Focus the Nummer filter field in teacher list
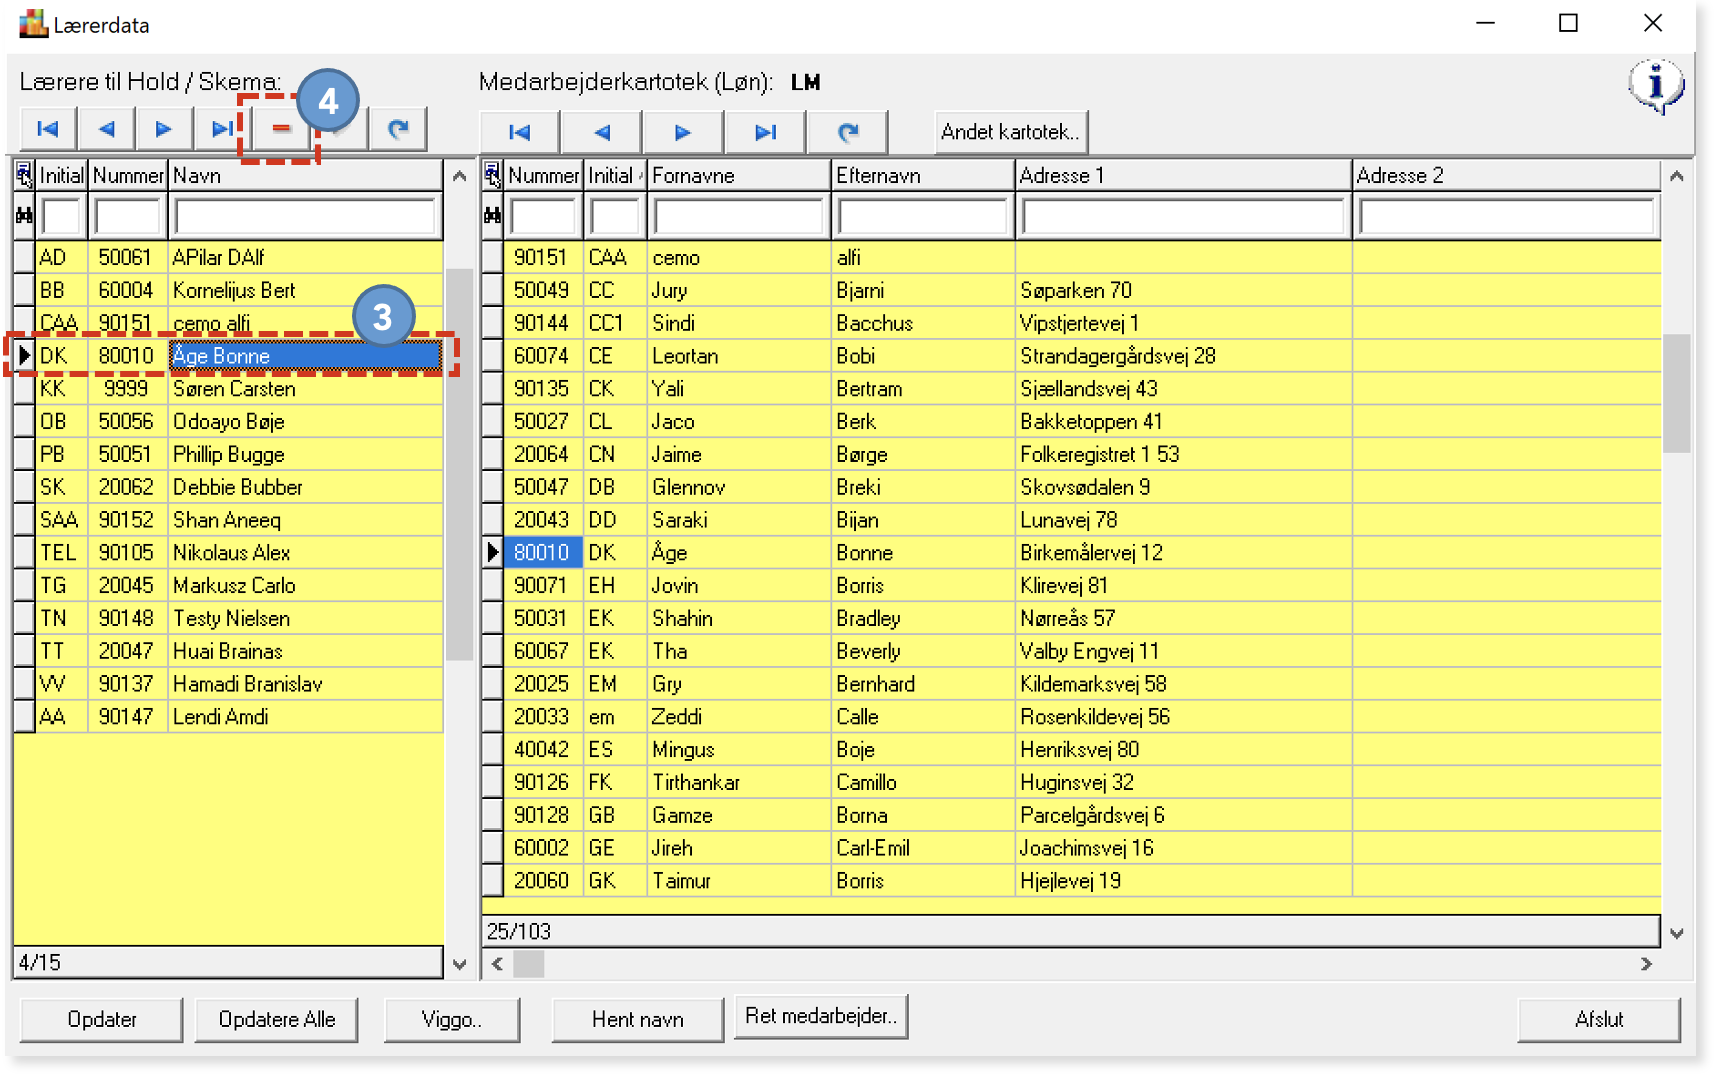 (x=127, y=216)
